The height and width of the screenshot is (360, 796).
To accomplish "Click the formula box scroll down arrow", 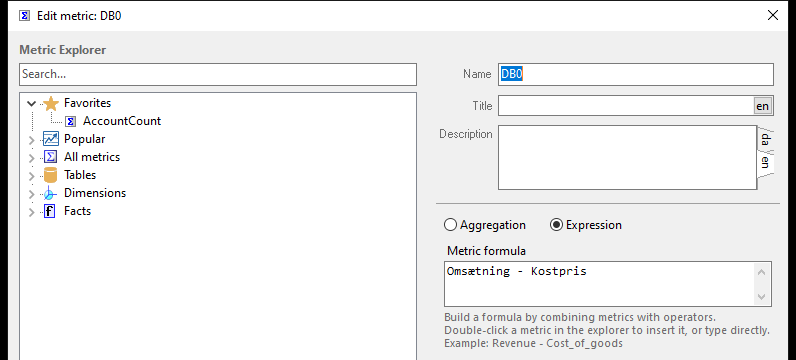I will pos(761,297).
